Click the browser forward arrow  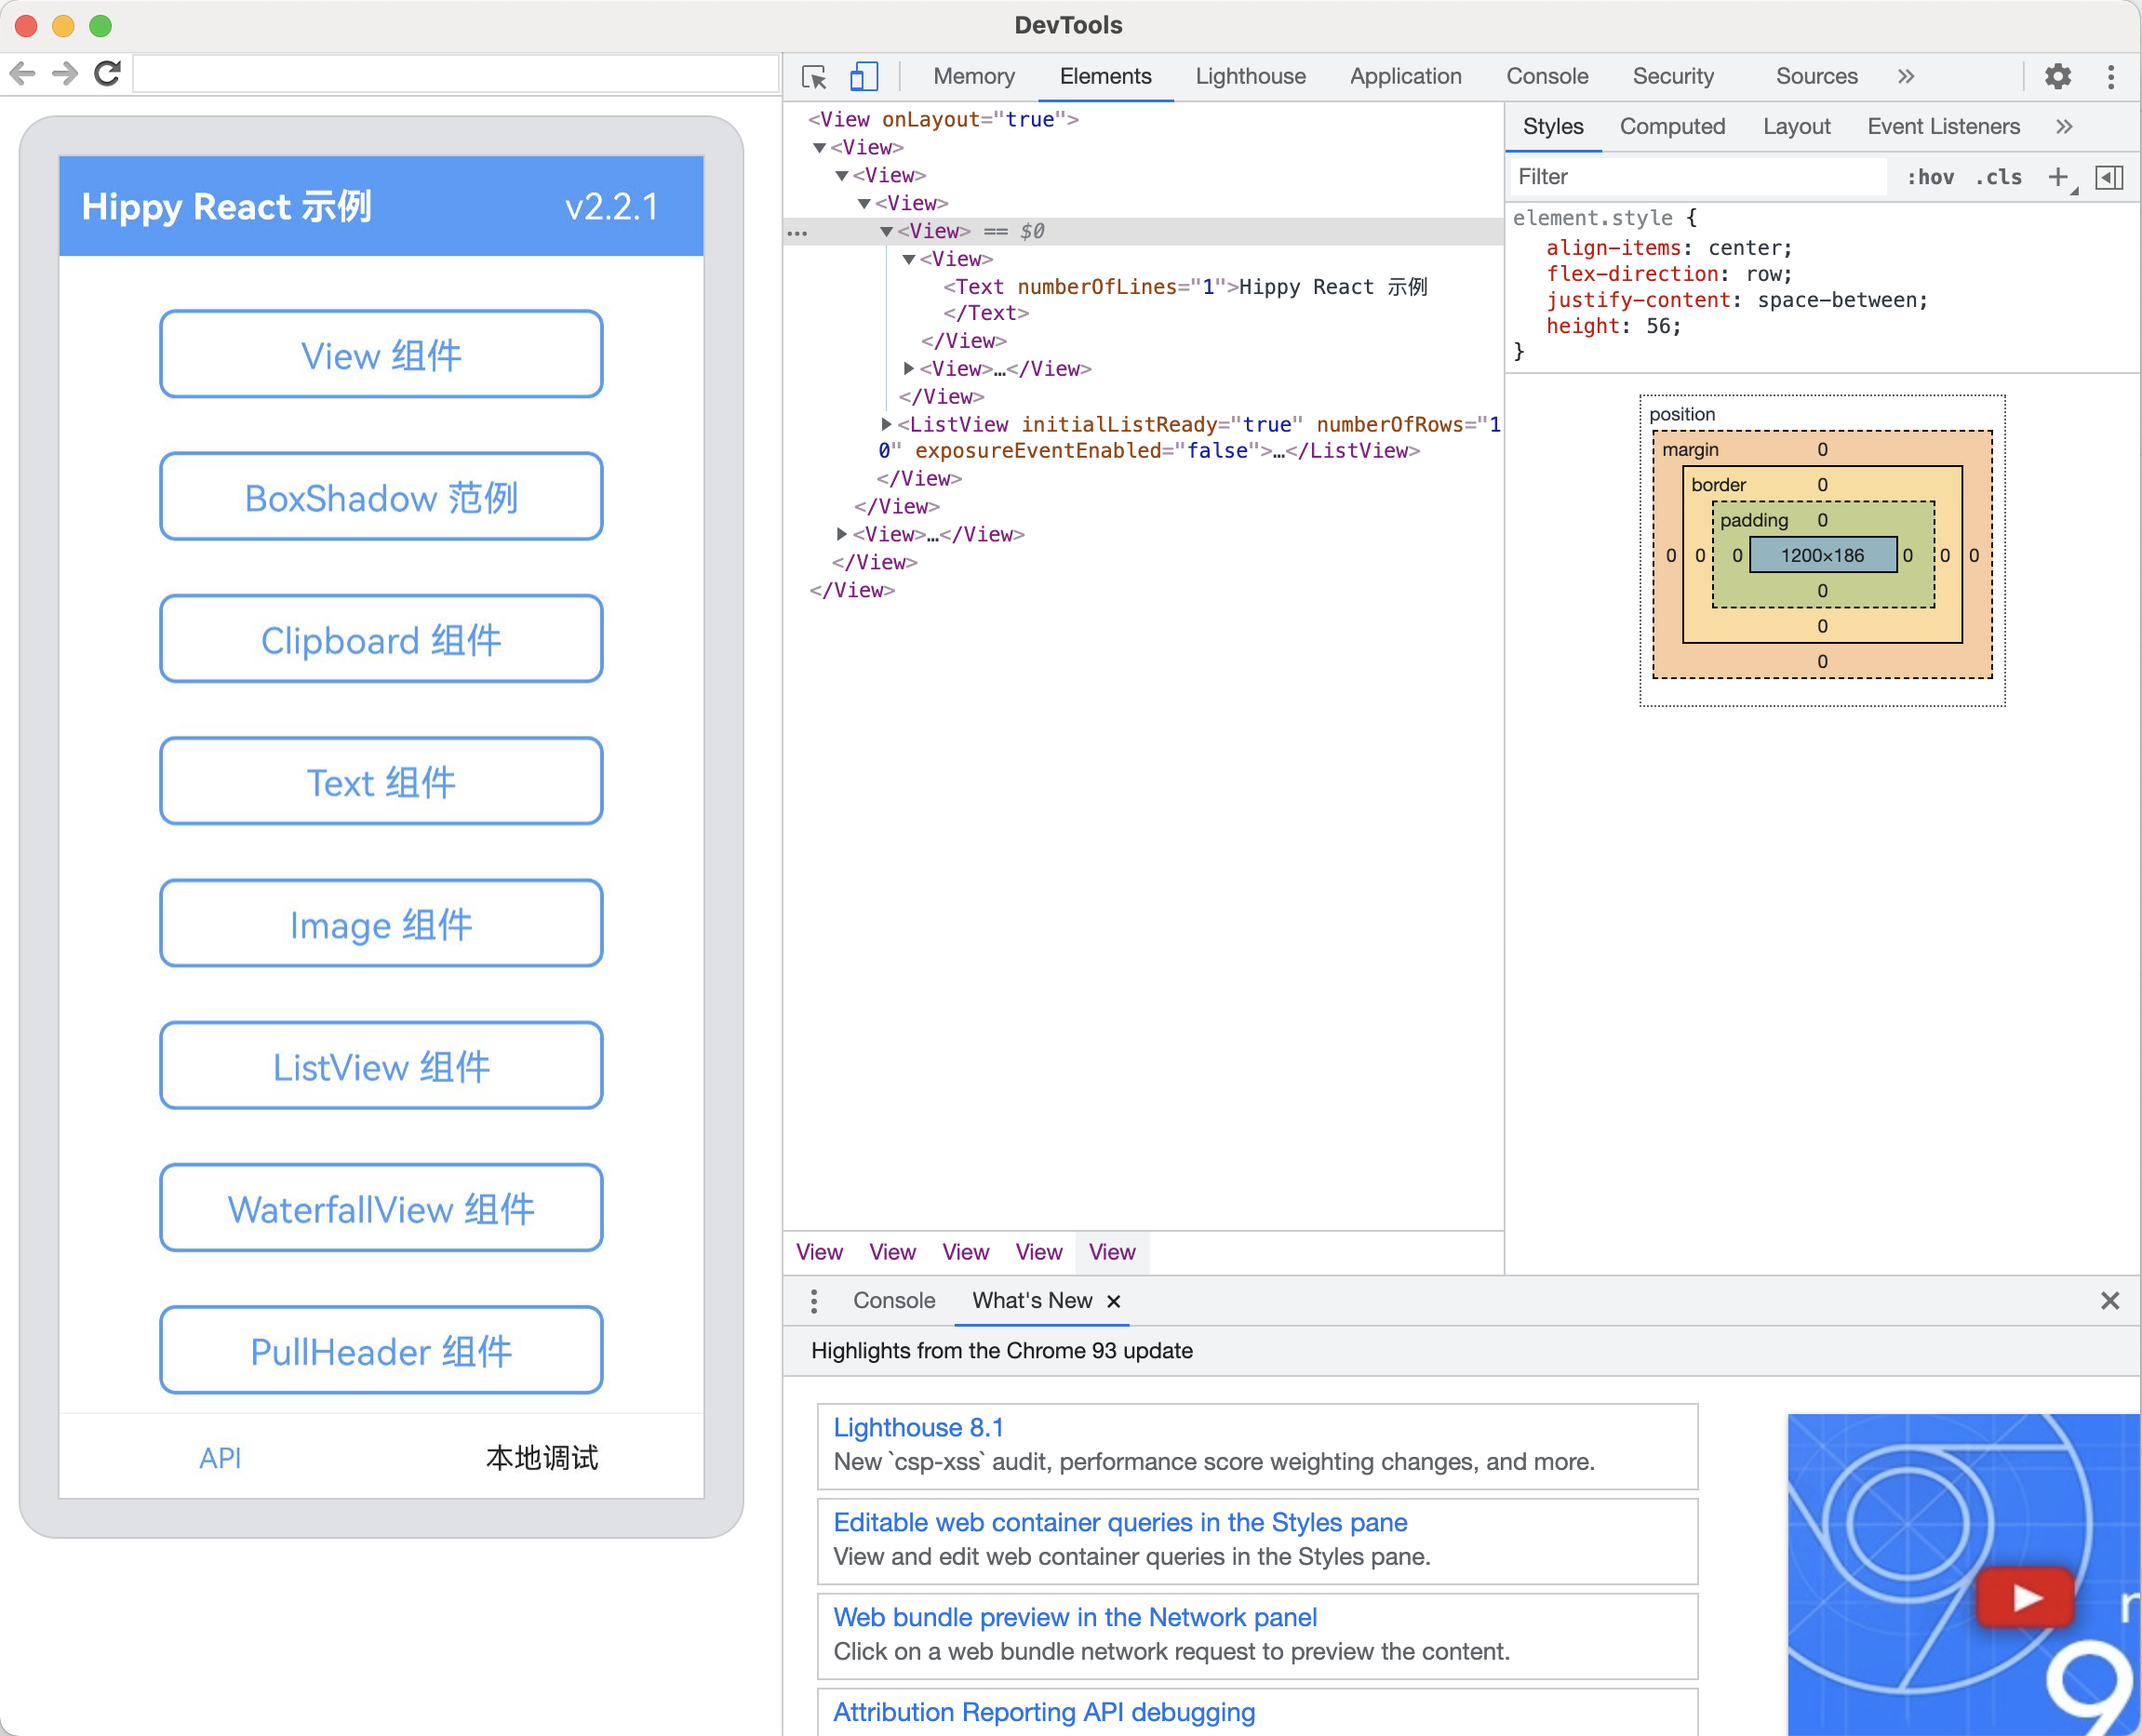(x=65, y=73)
